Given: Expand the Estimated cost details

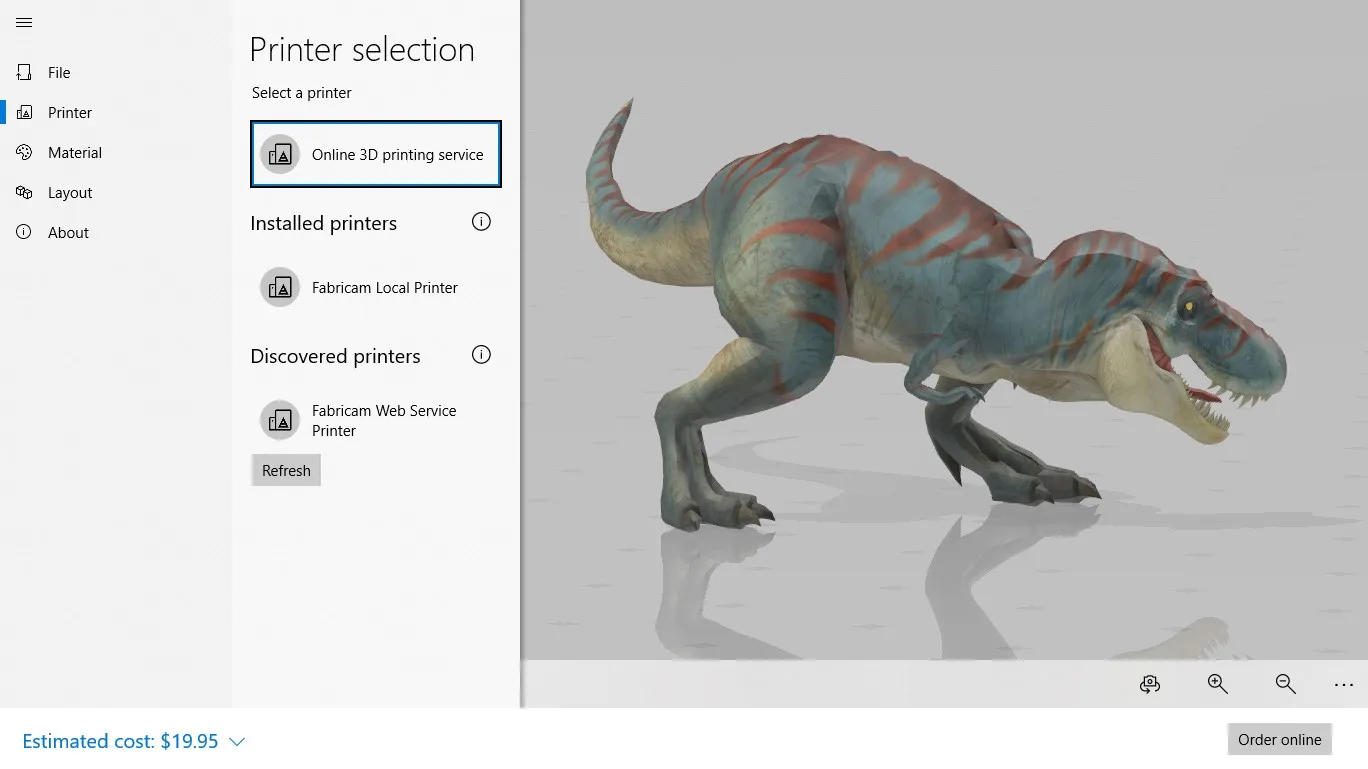Looking at the screenshot, I should coord(237,741).
